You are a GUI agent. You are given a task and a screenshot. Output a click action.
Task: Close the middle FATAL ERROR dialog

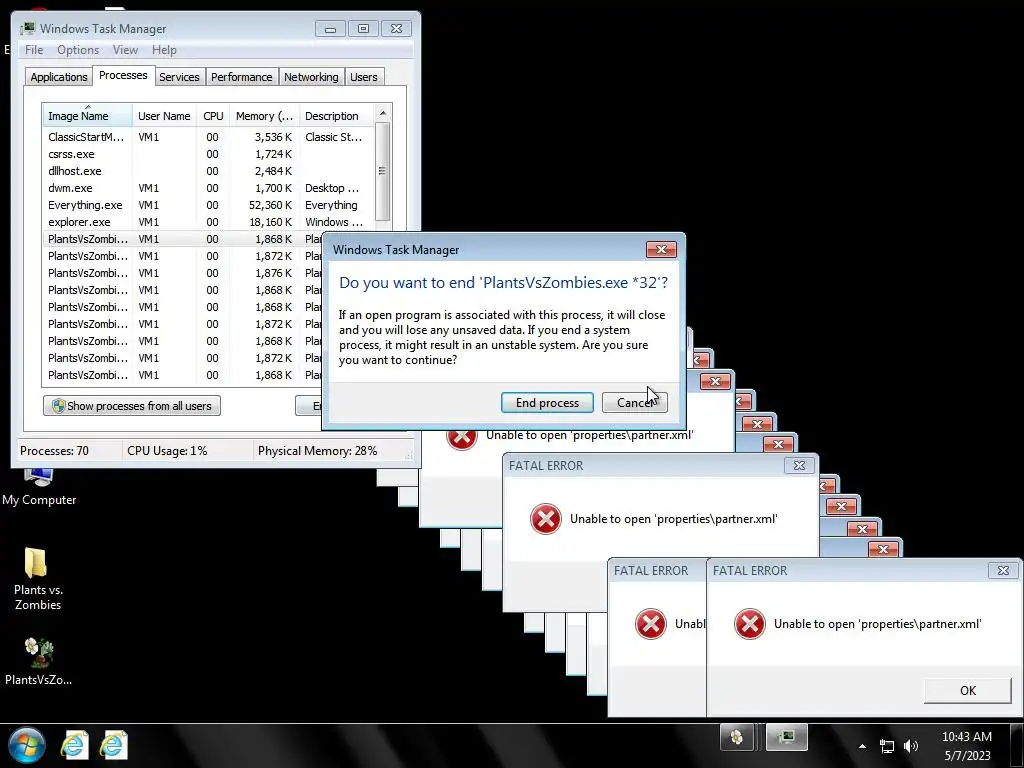(799, 466)
